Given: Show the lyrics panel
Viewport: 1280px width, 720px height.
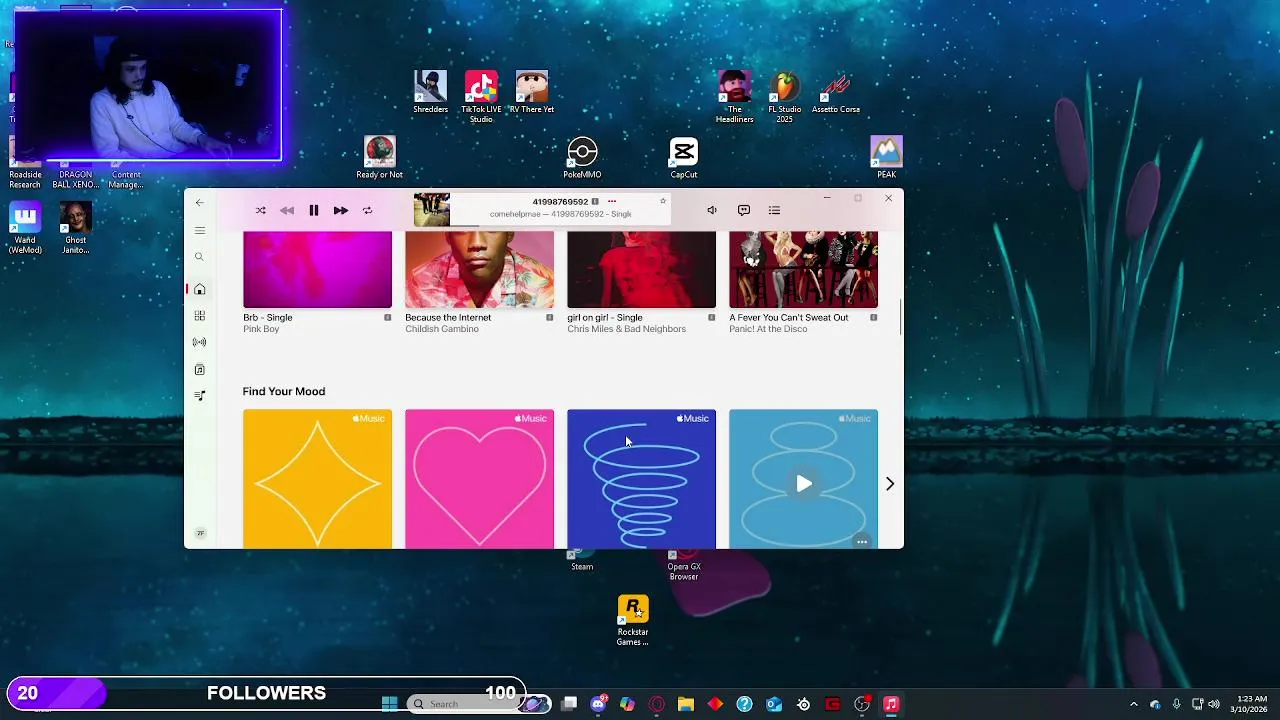Looking at the screenshot, I should point(743,211).
